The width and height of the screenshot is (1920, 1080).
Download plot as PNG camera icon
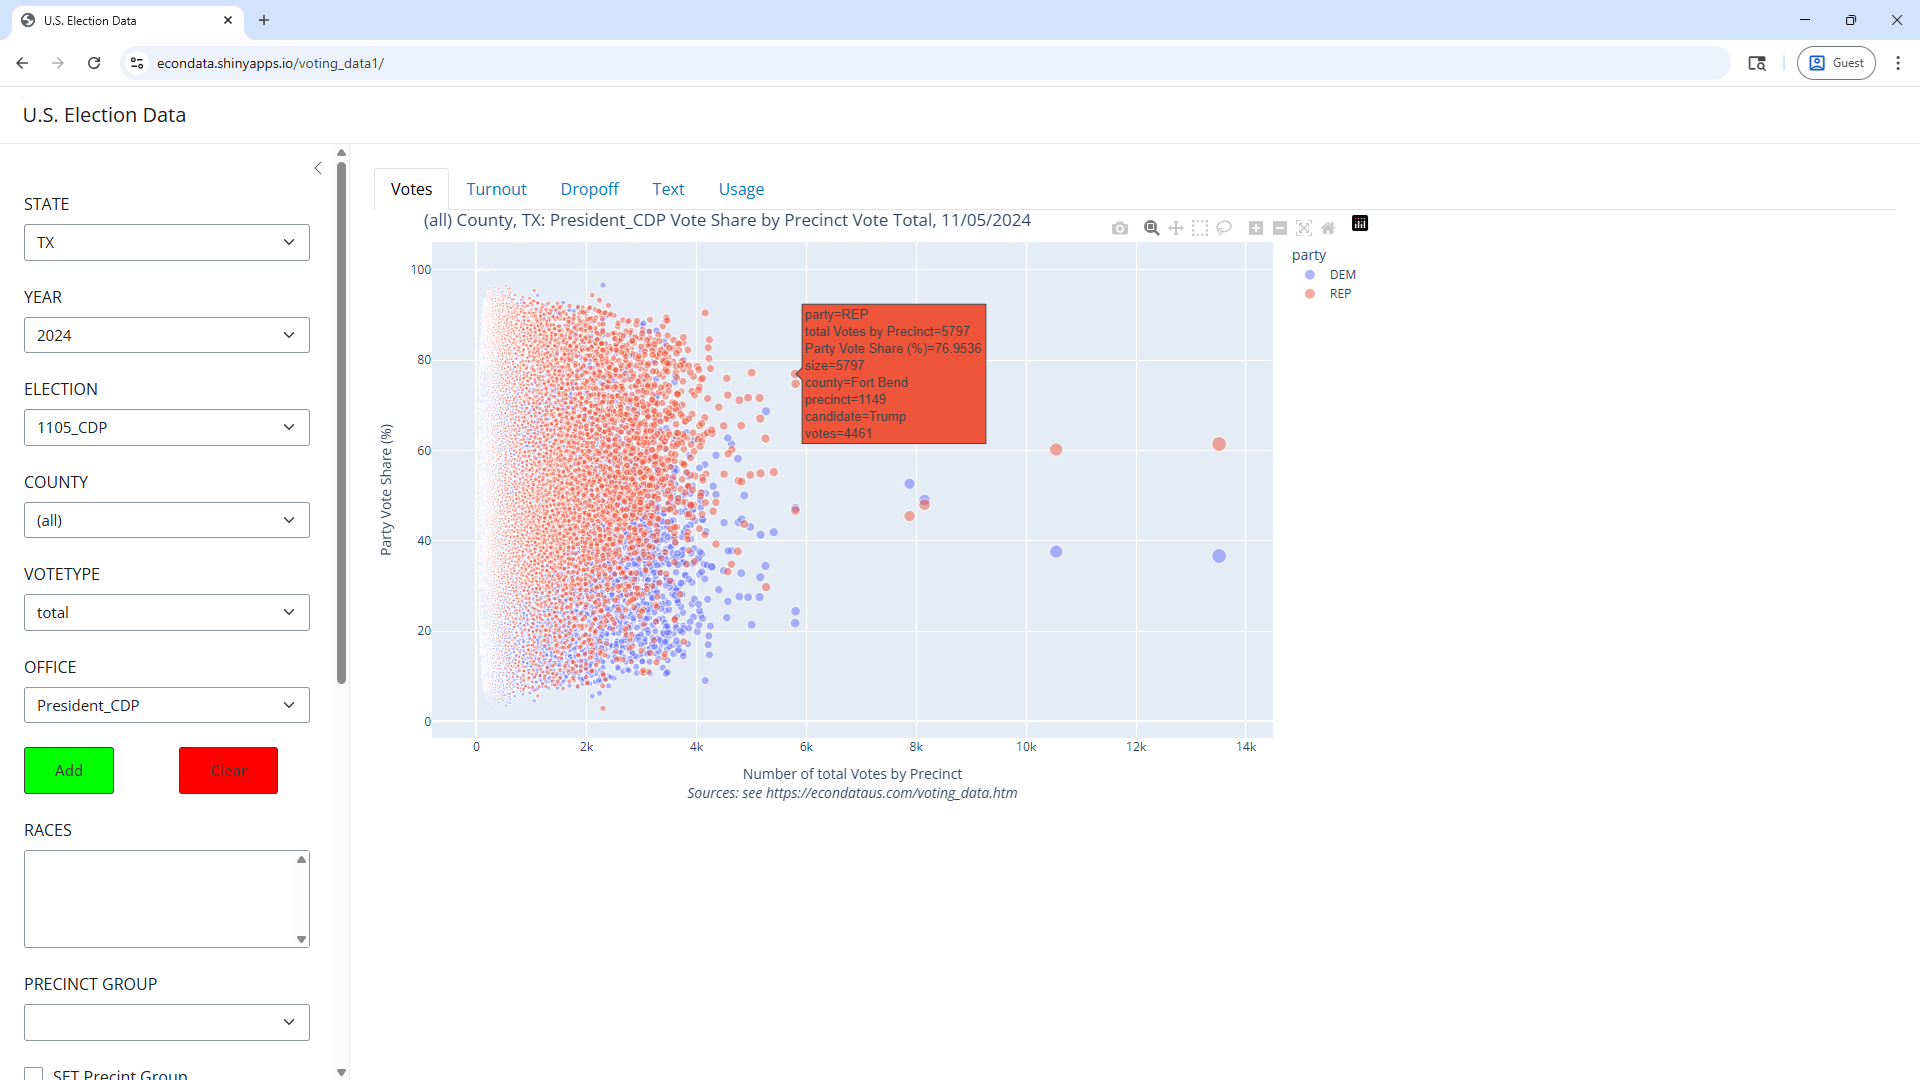[1120, 228]
